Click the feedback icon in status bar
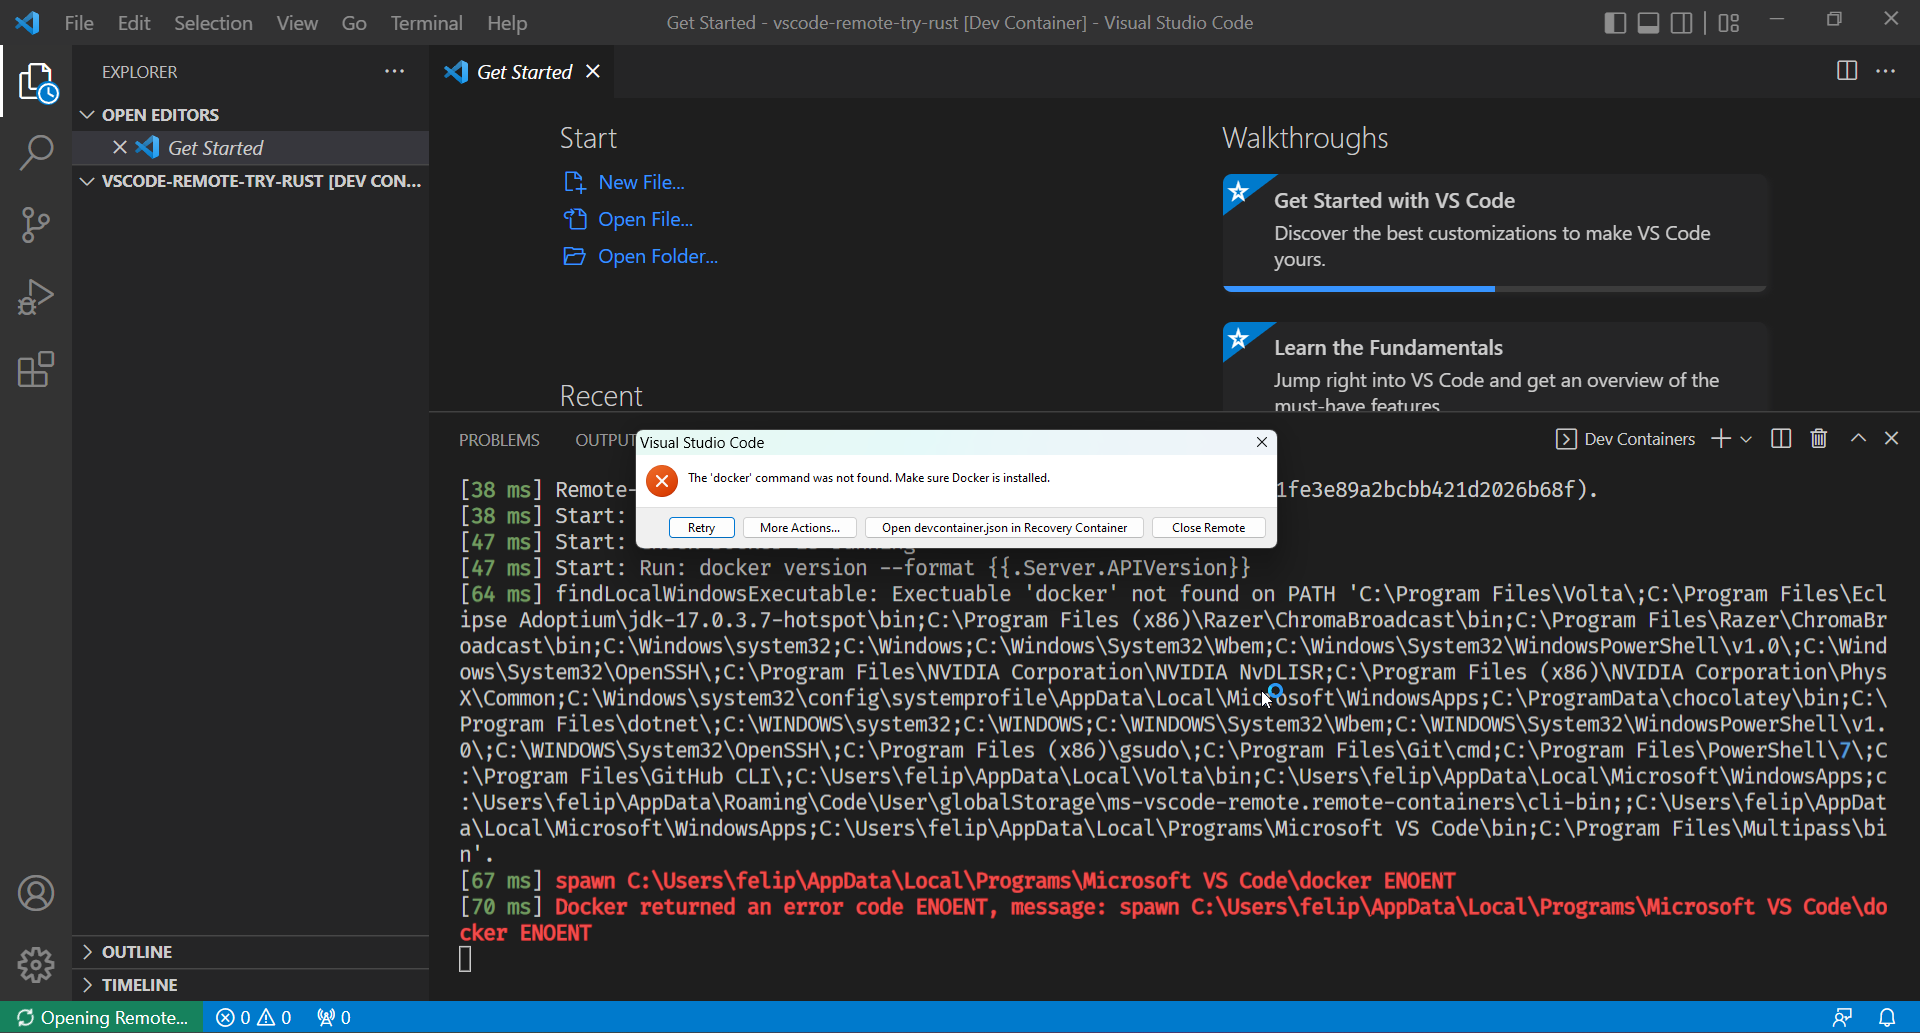The image size is (1920, 1033). (x=1842, y=1017)
